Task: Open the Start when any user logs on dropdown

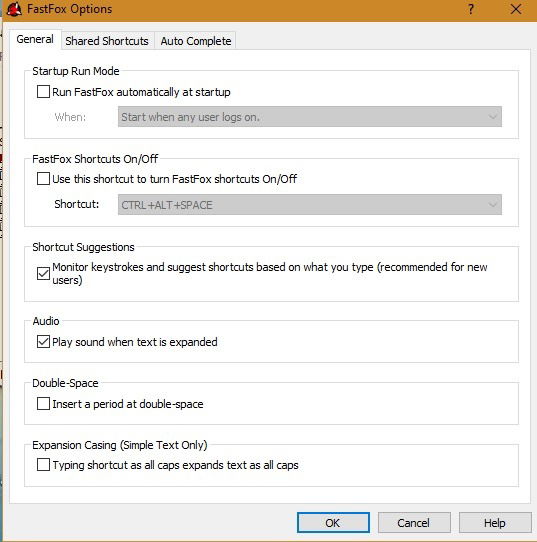Action: click(x=310, y=117)
